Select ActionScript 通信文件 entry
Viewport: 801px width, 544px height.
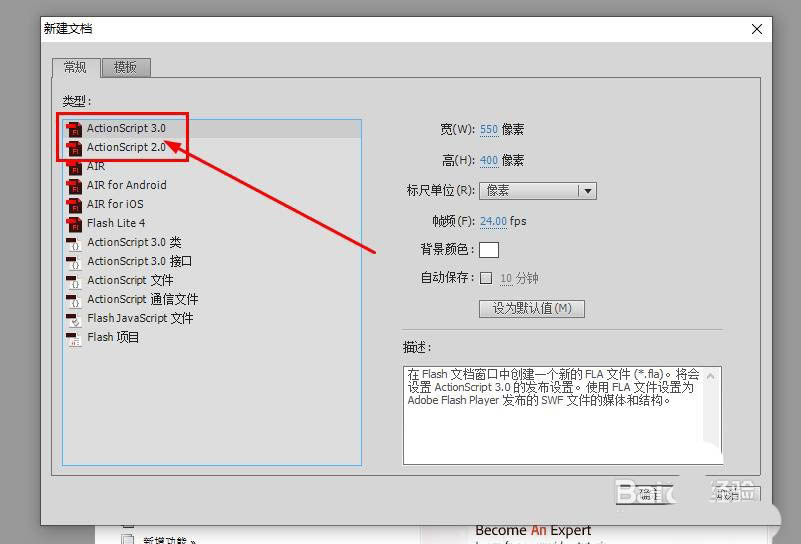(x=212, y=299)
